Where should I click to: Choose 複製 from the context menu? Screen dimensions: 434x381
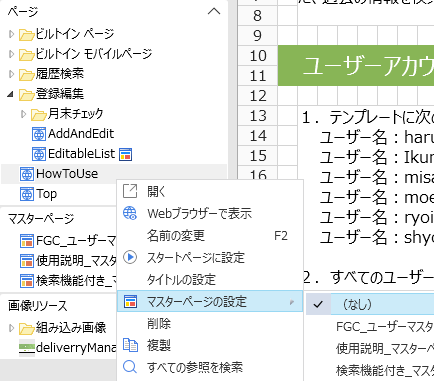point(210,345)
